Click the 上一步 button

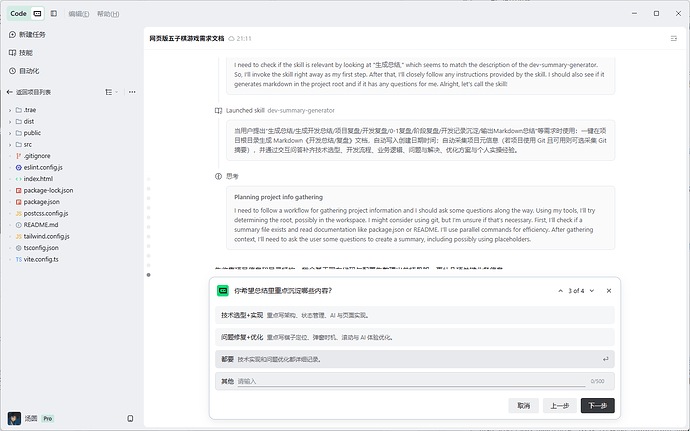(560, 405)
